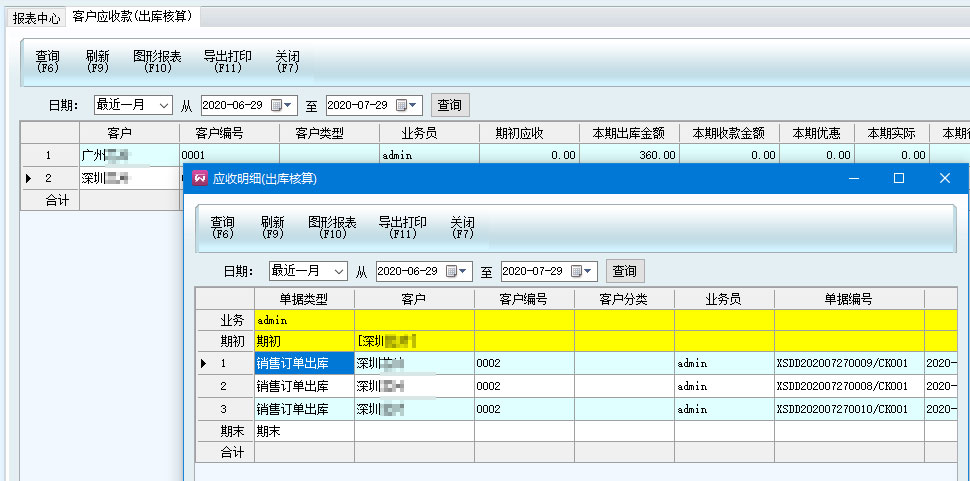The width and height of the screenshot is (970, 481).
Task: Click the 业务员 column header in dialog
Action: (x=724, y=299)
